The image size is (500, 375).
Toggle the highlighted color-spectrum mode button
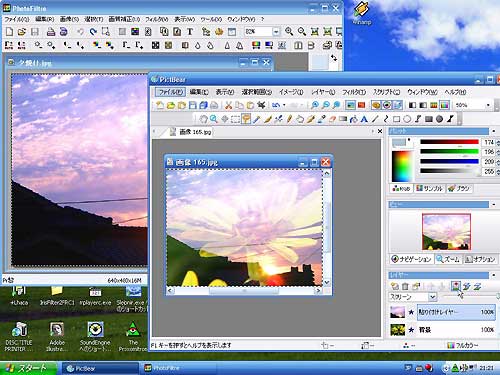point(444,105)
